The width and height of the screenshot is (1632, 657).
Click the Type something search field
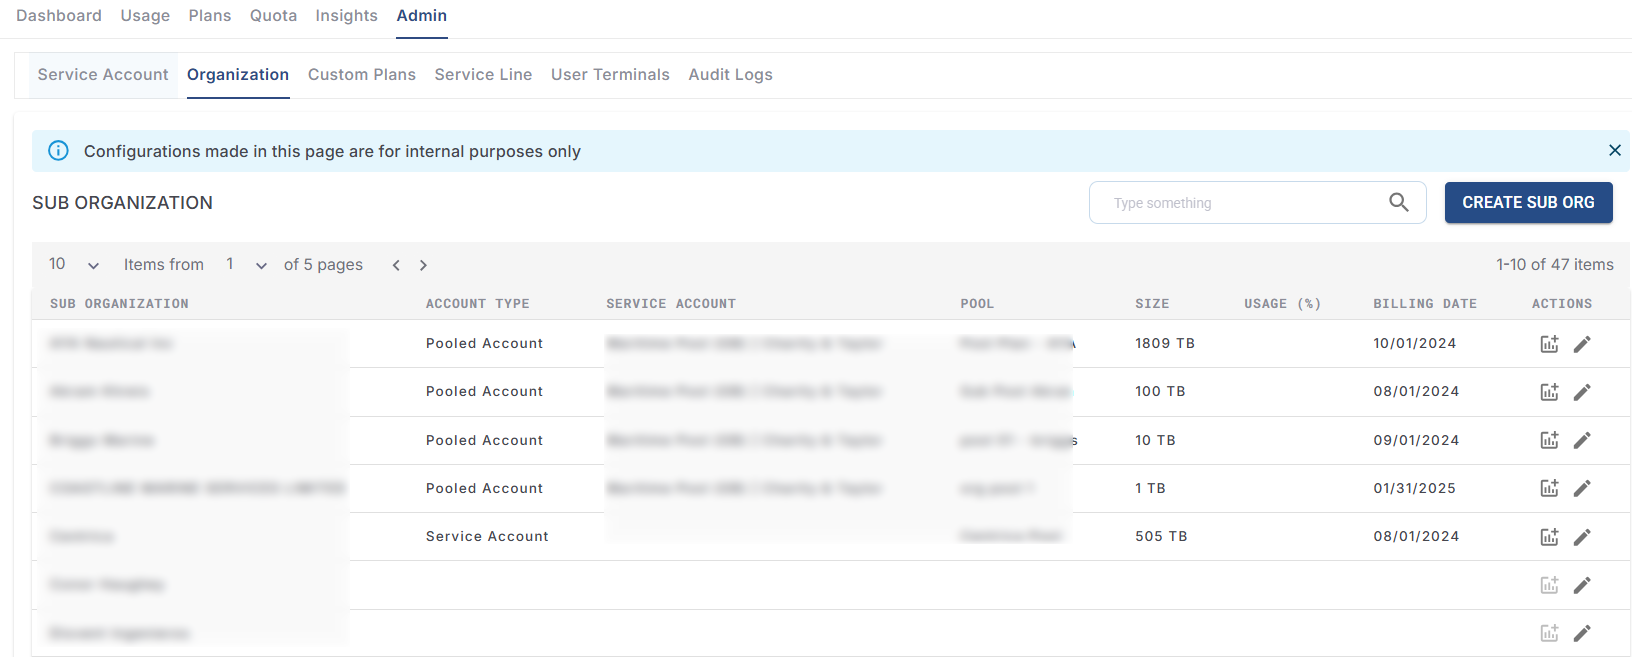1240,203
